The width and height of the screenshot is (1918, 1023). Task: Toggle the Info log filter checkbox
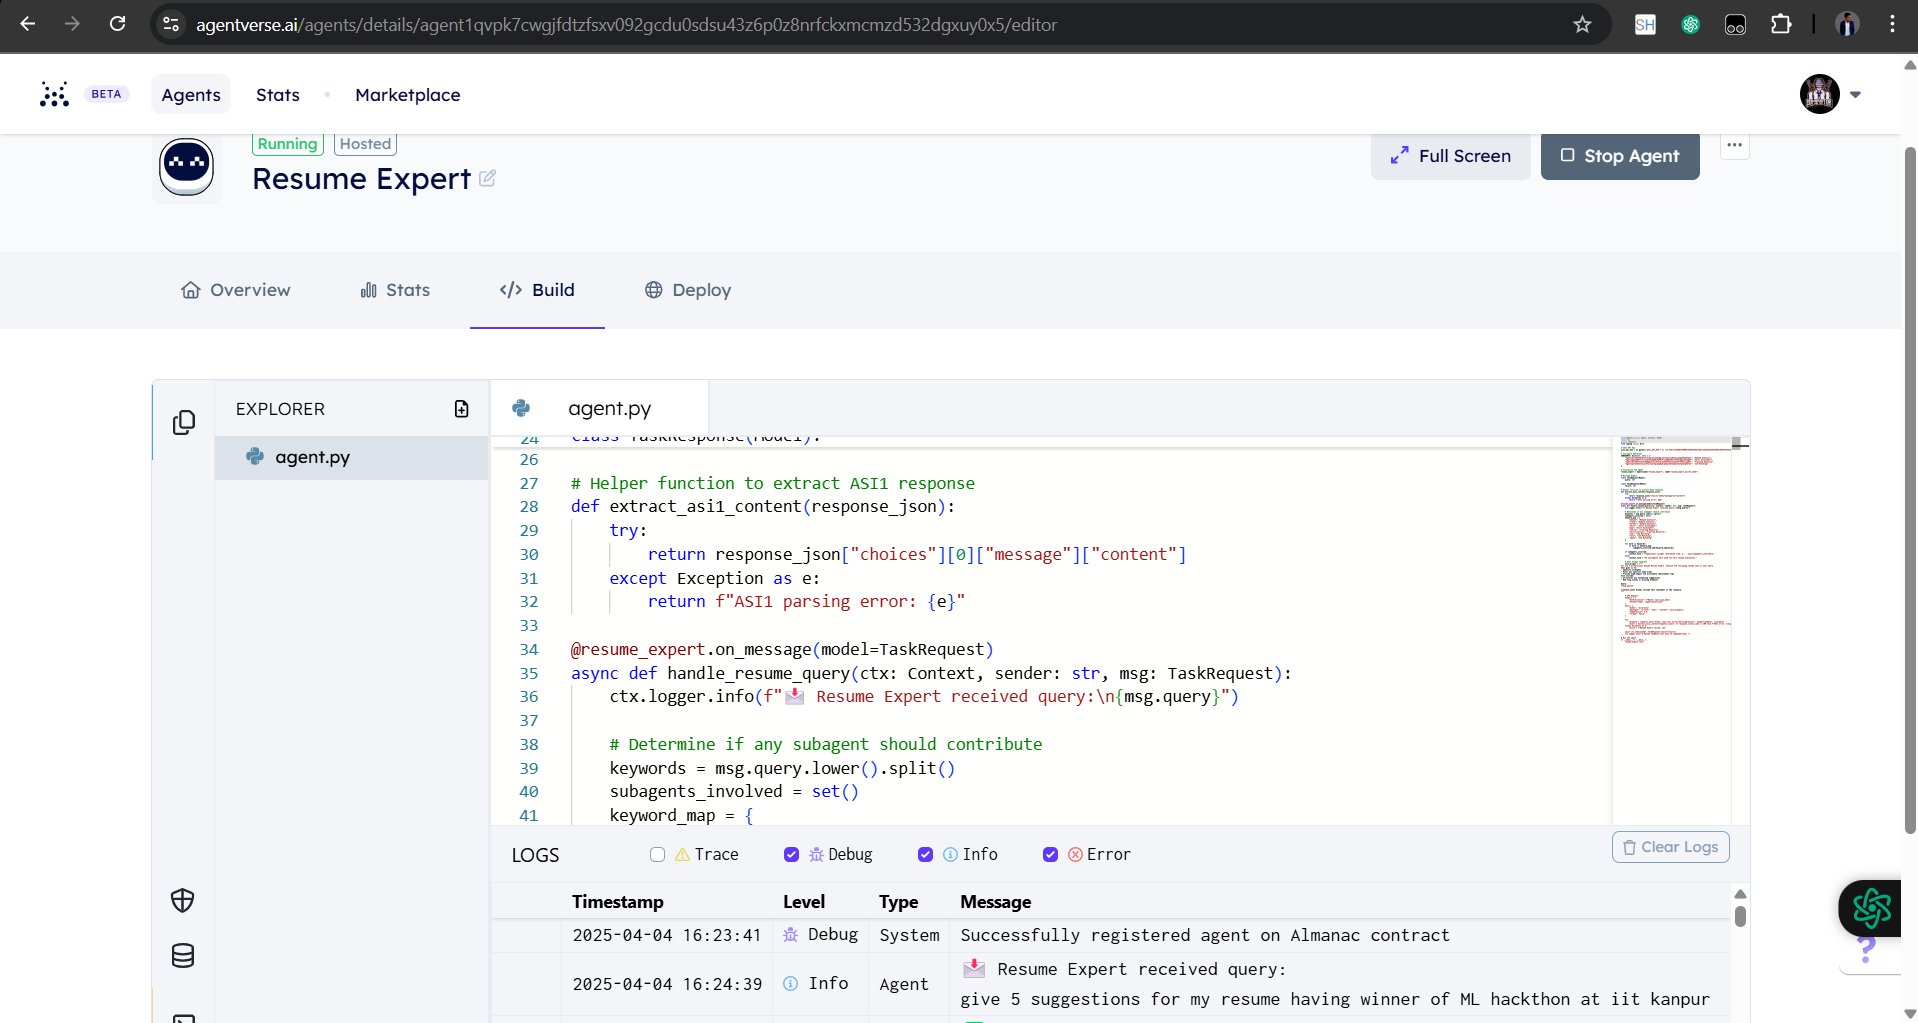pyautogui.click(x=925, y=854)
